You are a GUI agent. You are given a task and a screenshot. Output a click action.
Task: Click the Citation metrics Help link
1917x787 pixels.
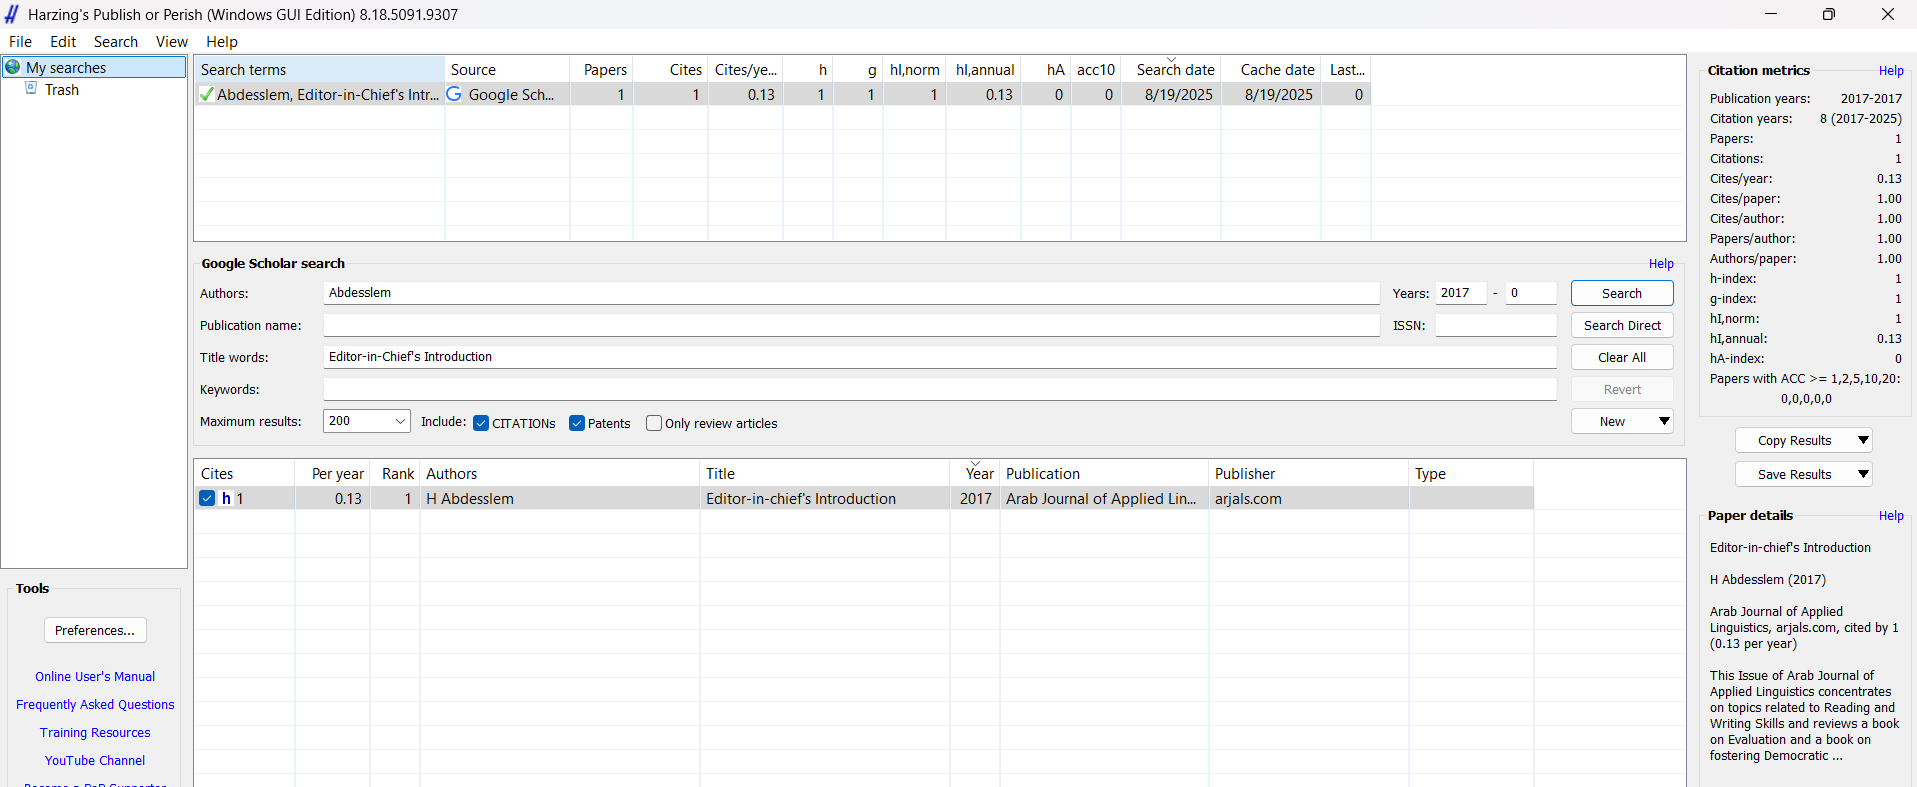point(1891,70)
